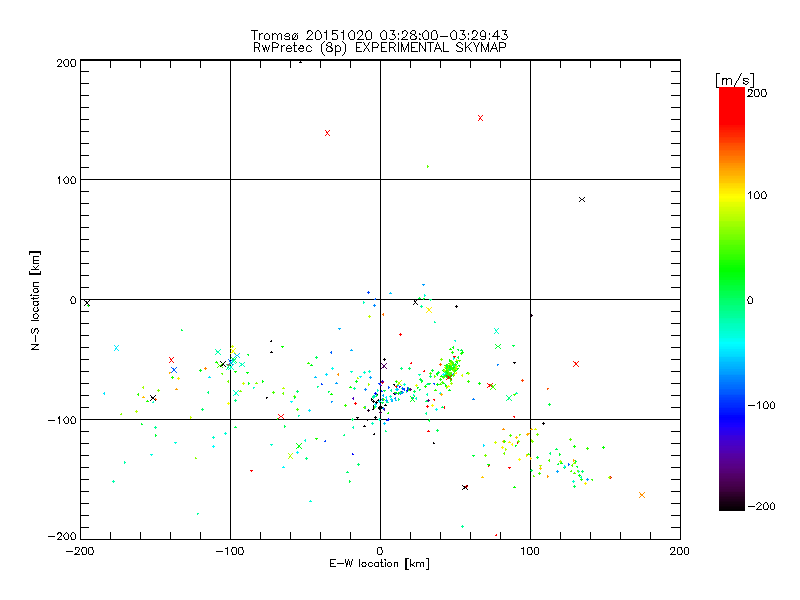Select the black X marker at plot's left edge near N-S 0
Viewport: 800px width, 600px height.
click(87, 303)
